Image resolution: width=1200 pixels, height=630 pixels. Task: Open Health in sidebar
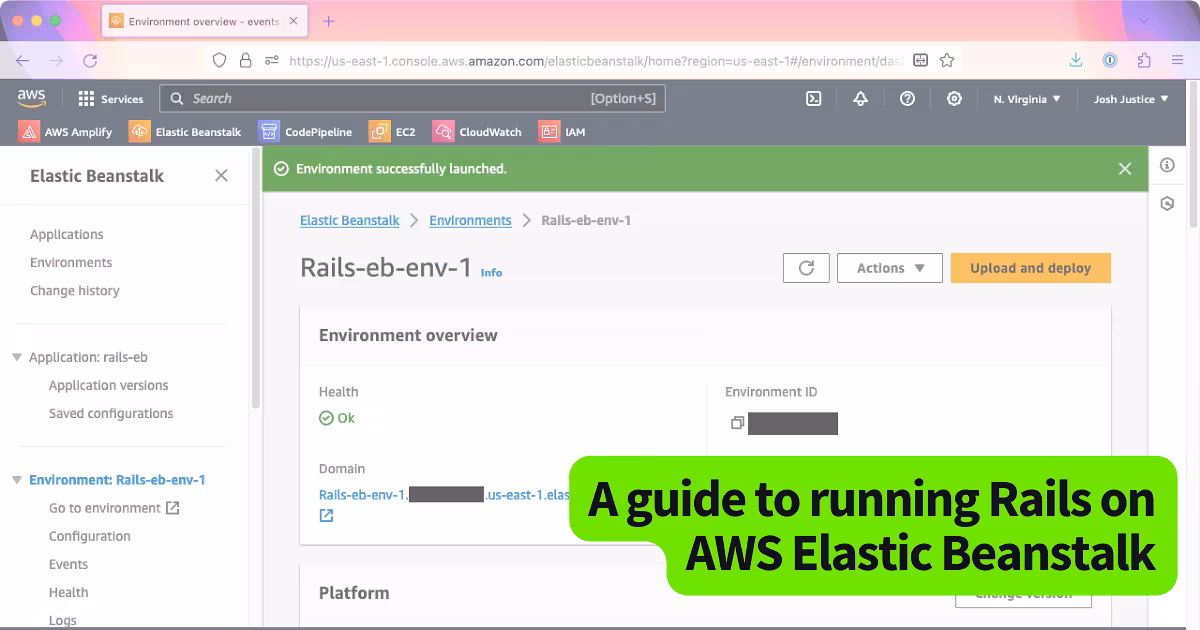[x=69, y=592]
